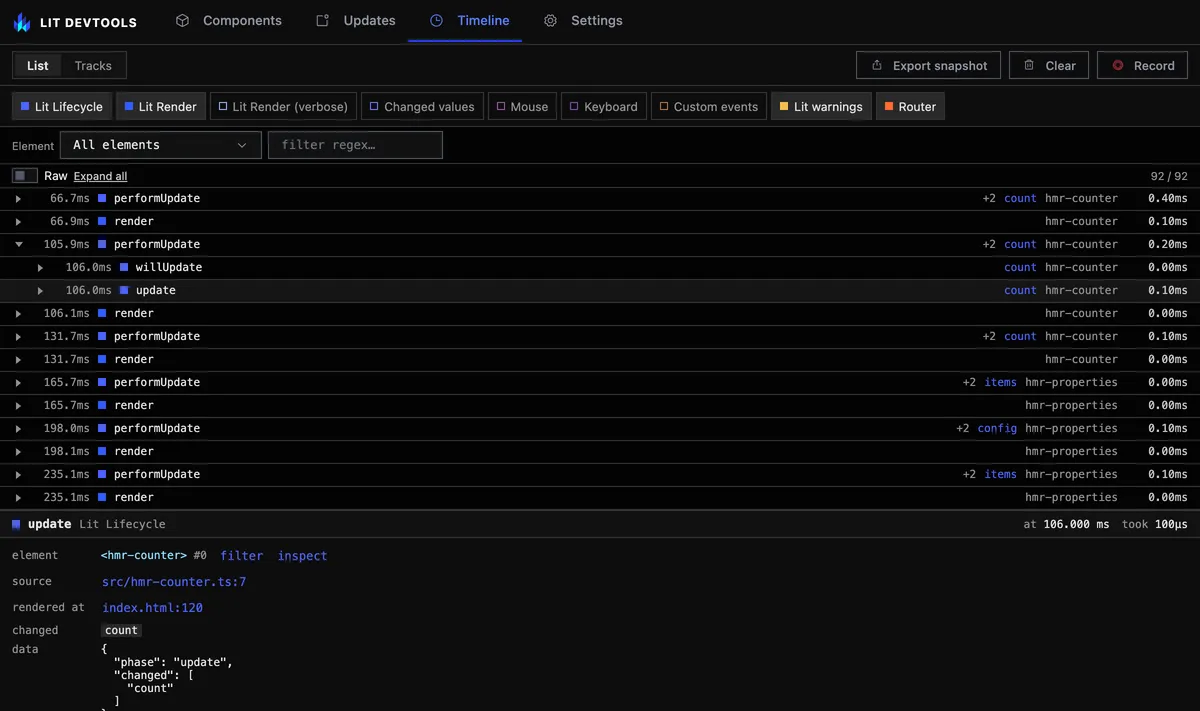
Task: Enable the Keyboard events filter
Action: click(604, 107)
